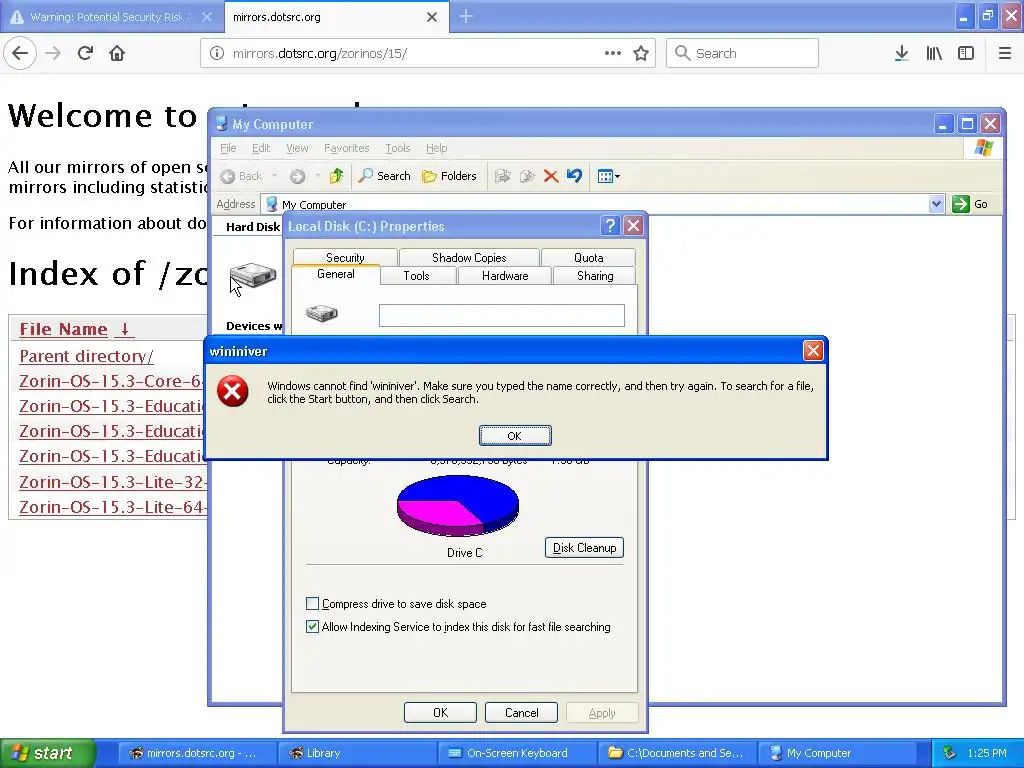1024x768 pixels.
Task: Switch to the Quota tab
Action: (588, 257)
